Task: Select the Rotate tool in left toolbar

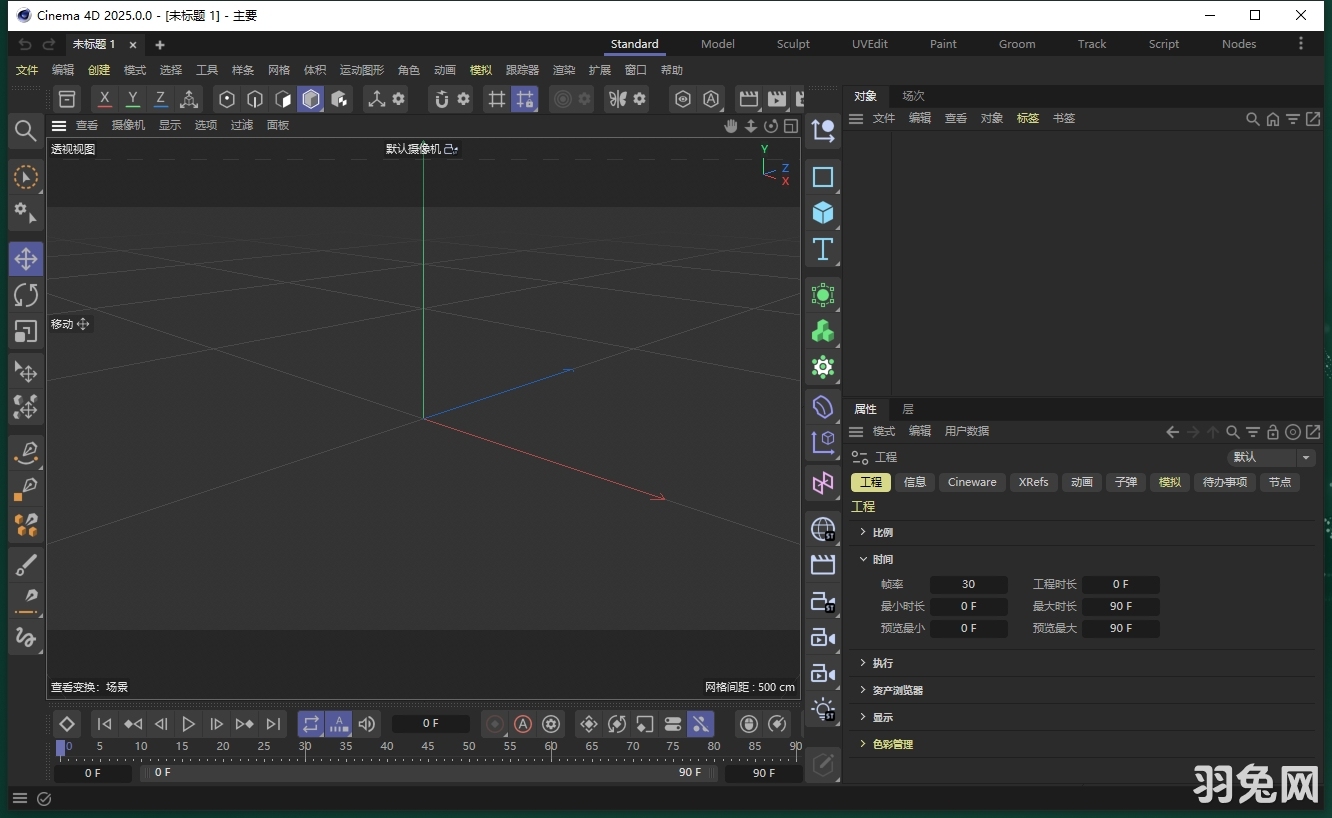Action: pyautogui.click(x=26, y=294)
